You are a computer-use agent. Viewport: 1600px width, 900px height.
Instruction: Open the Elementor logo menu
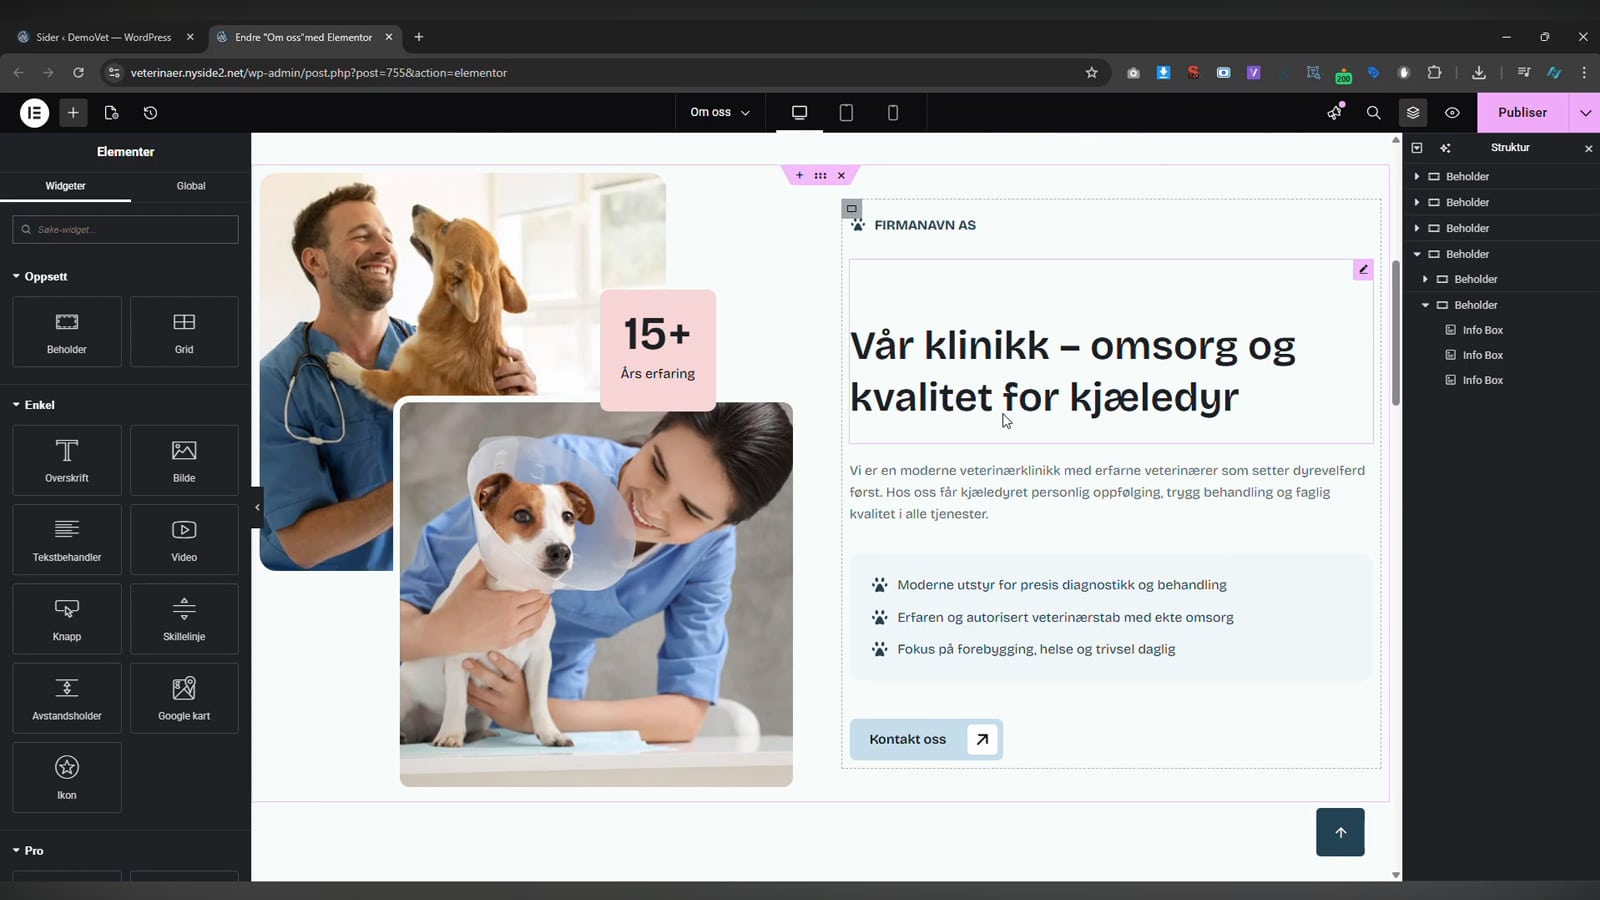click(x=34, y=113)
